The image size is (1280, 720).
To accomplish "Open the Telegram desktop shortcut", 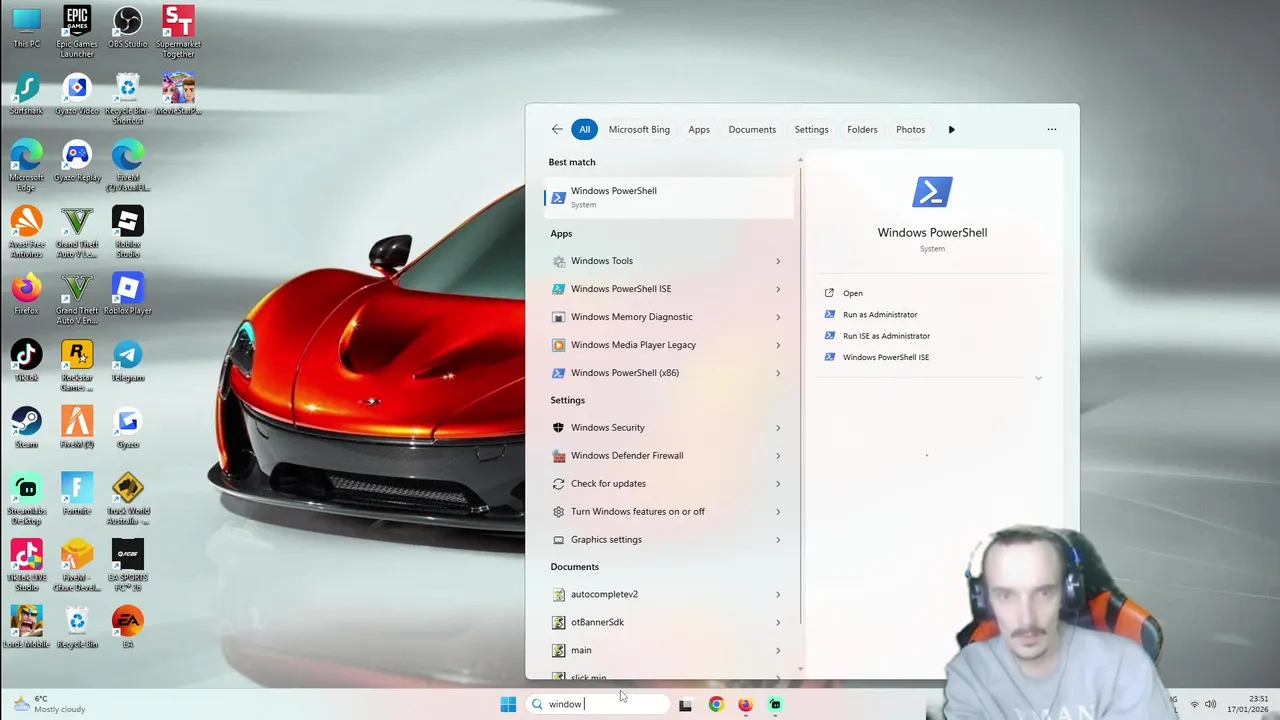I will (127, 361).
